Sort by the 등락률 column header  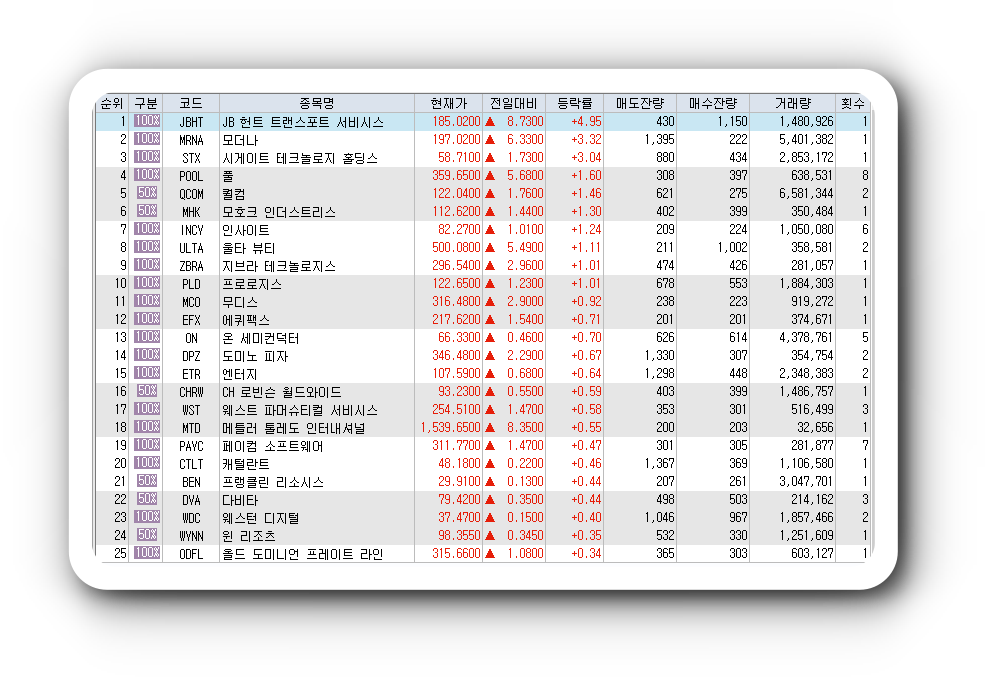(x=575, y=103)
